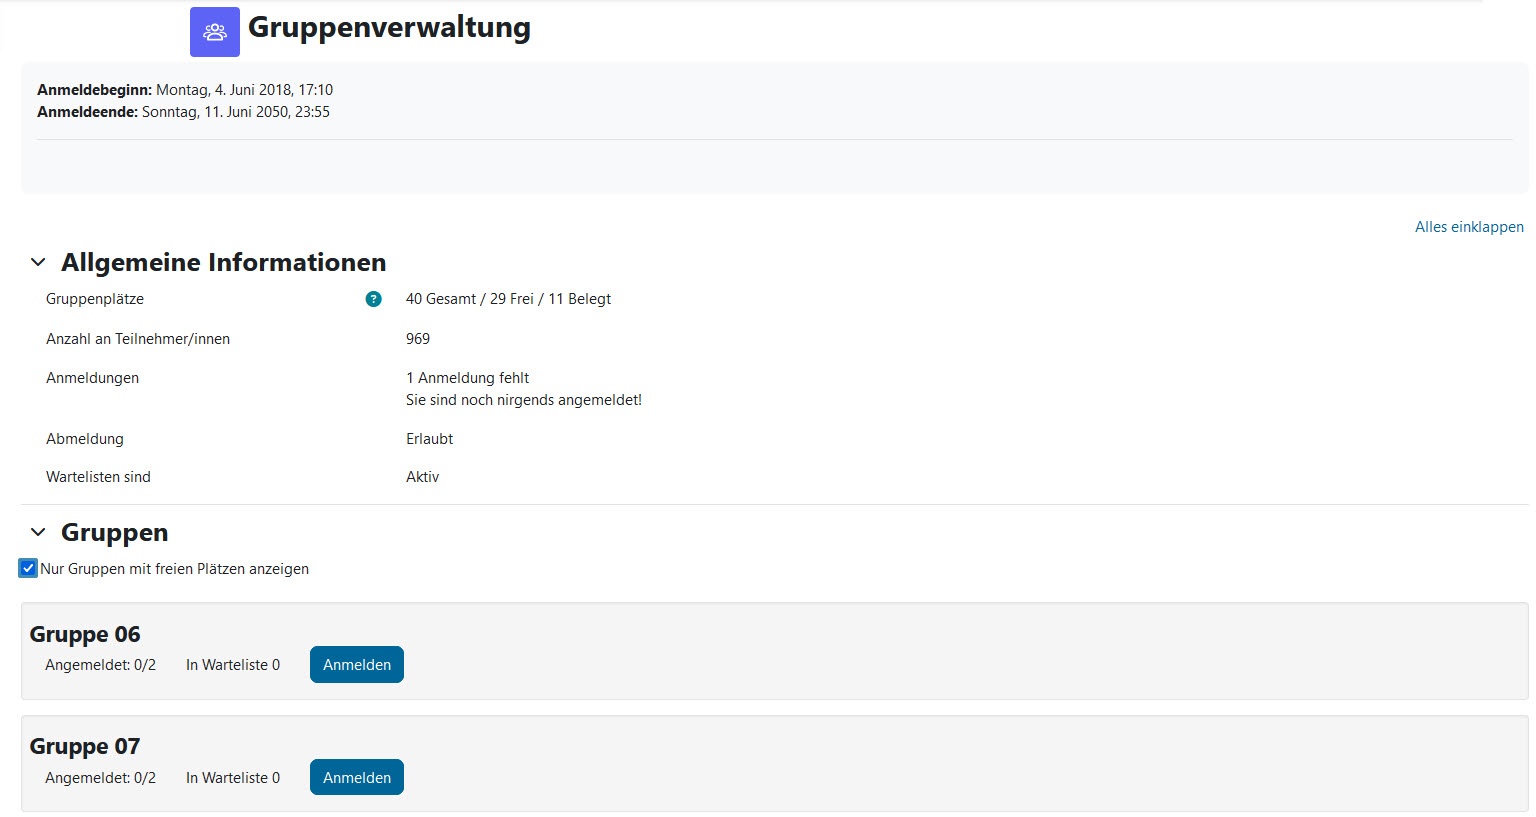Uncheck Nur Gruppen mit freien Plätzen anzeigen
The height and width of the screenshot is (817, 1536).
[28, 569]
